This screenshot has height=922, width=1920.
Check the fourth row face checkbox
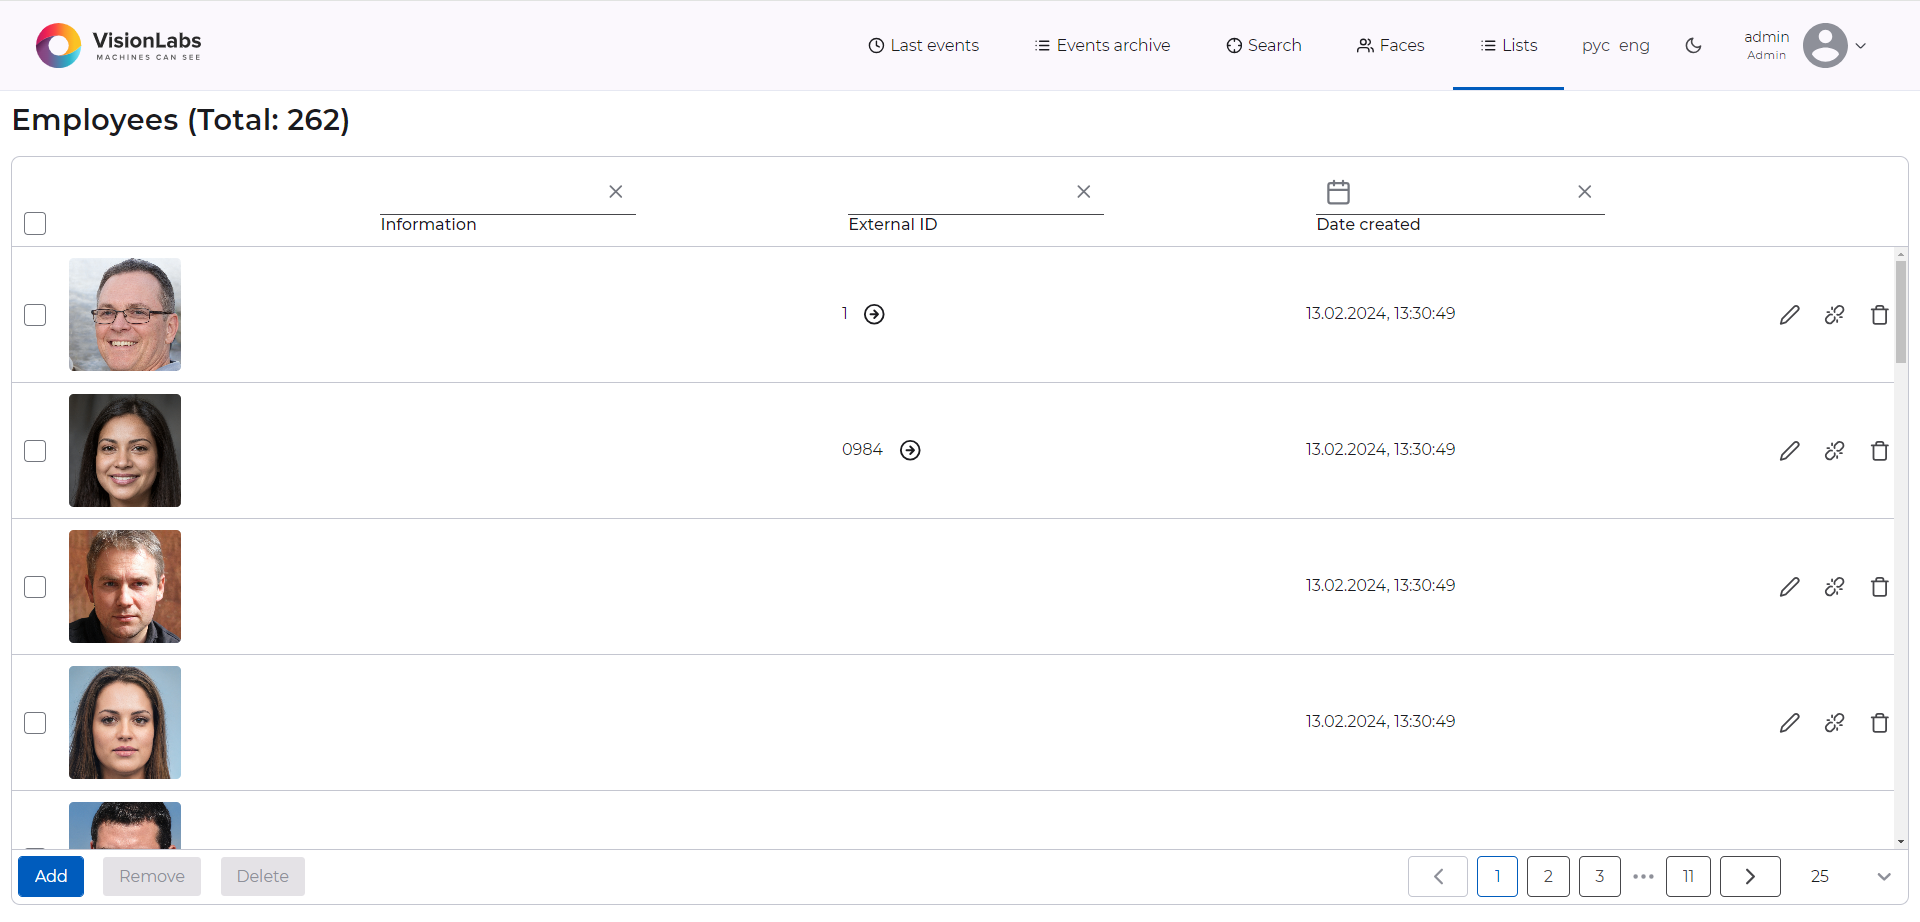[x=35, y=723]
